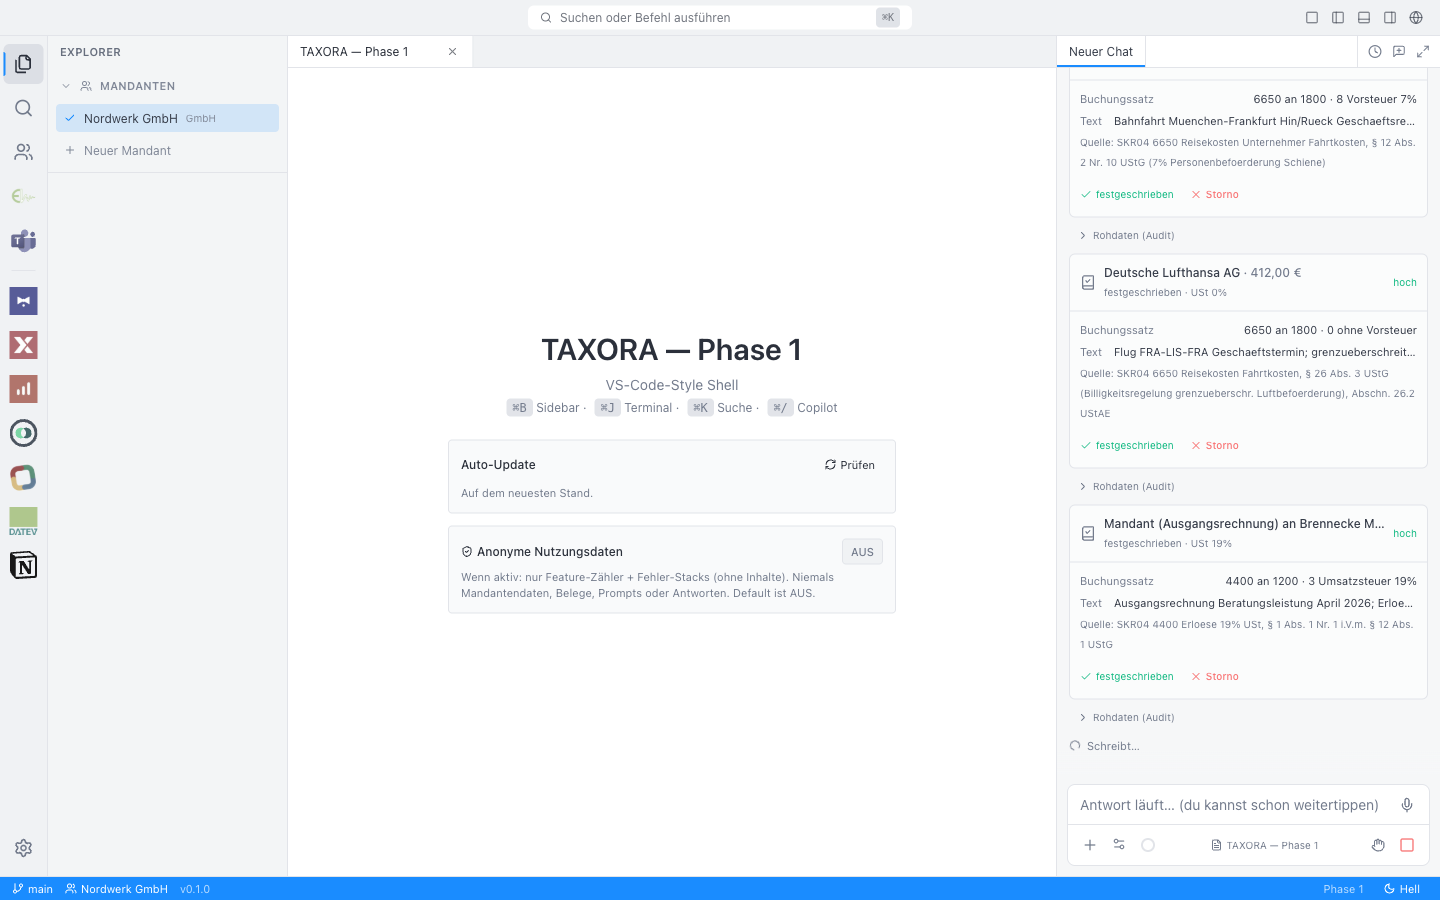
Task: Stop the running answer with red square
Action: [1407, 845]
